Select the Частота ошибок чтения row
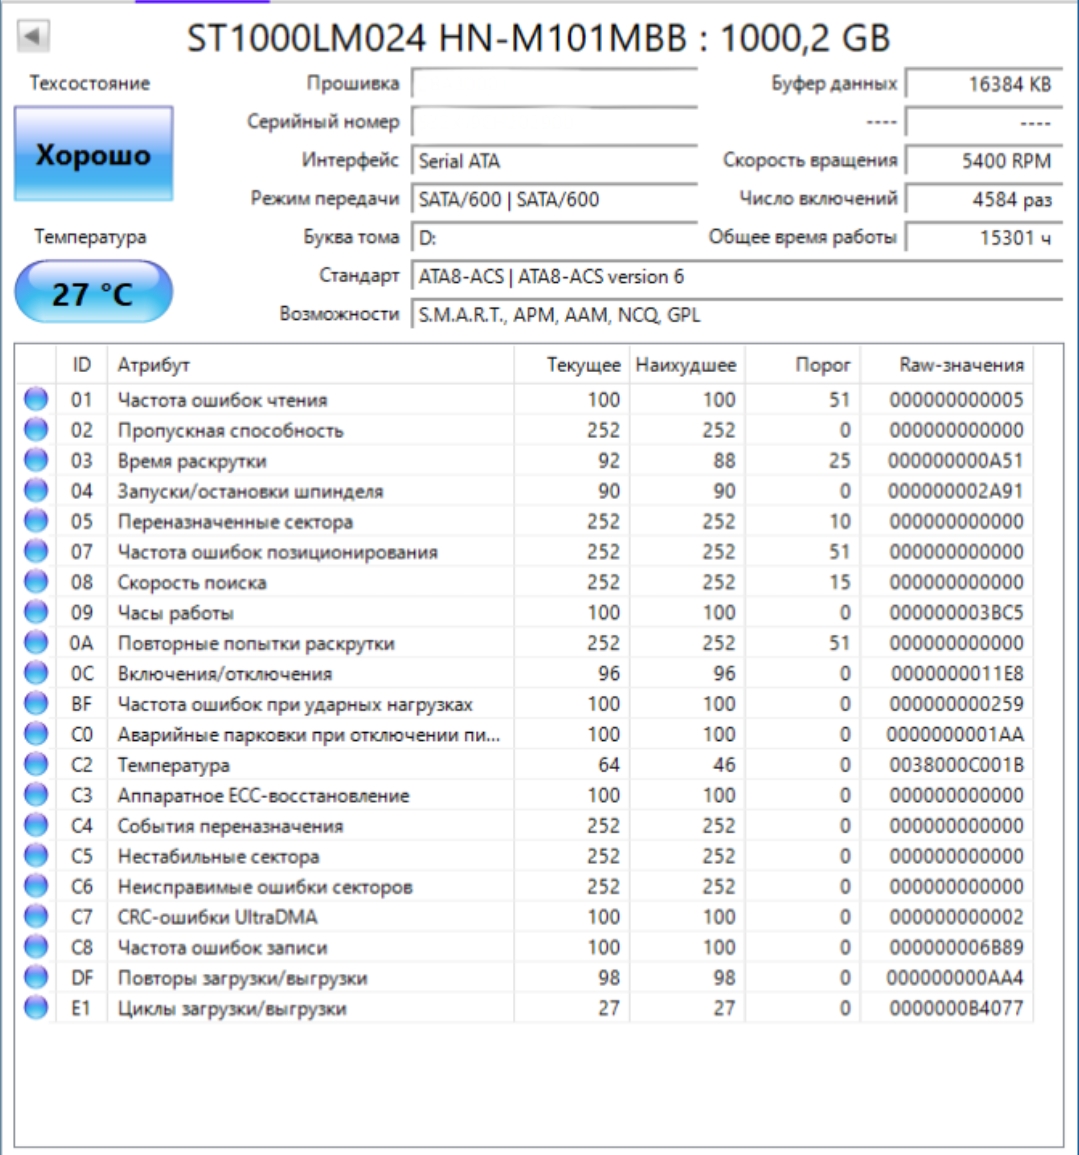 coord(524,399)
